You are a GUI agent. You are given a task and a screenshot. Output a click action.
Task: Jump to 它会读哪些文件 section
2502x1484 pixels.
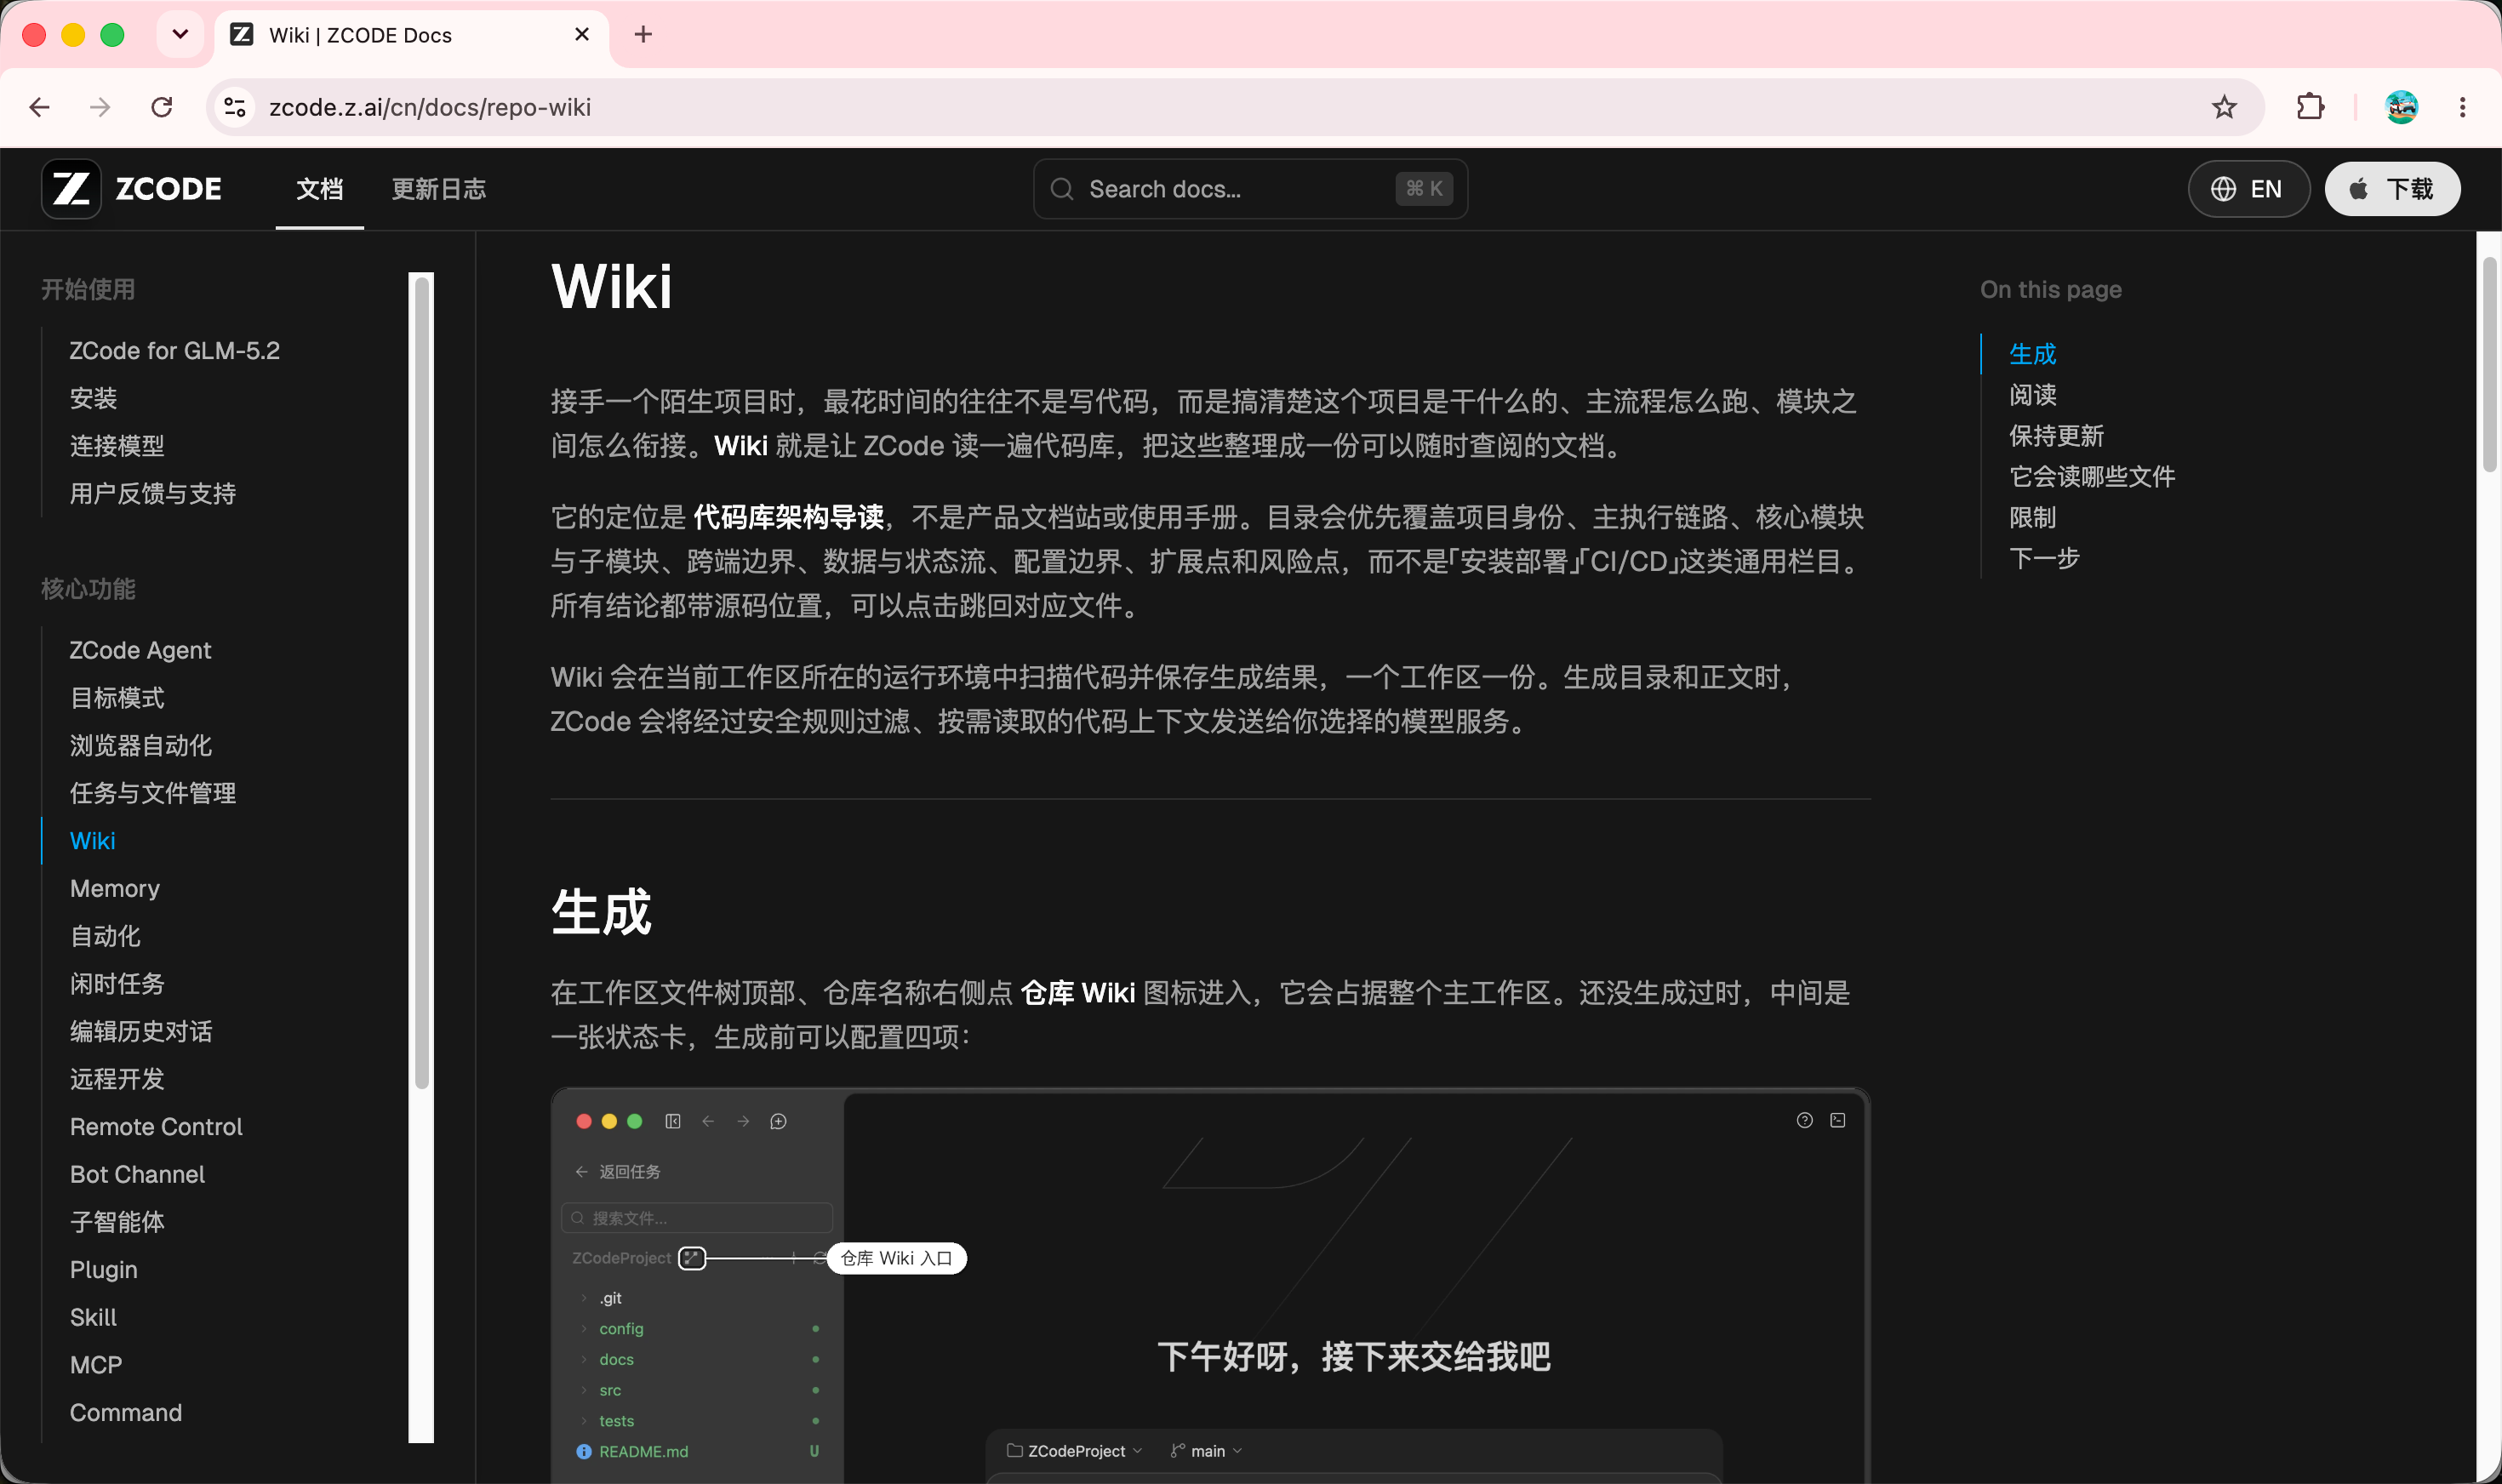[x=2093, y=477]
